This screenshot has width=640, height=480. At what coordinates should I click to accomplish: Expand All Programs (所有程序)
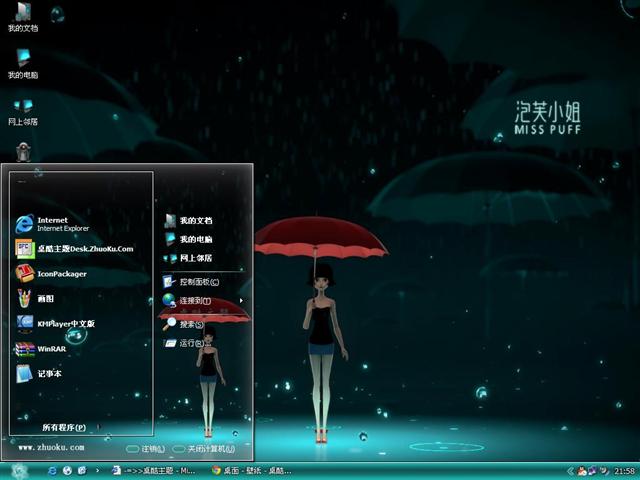[64, 427]
